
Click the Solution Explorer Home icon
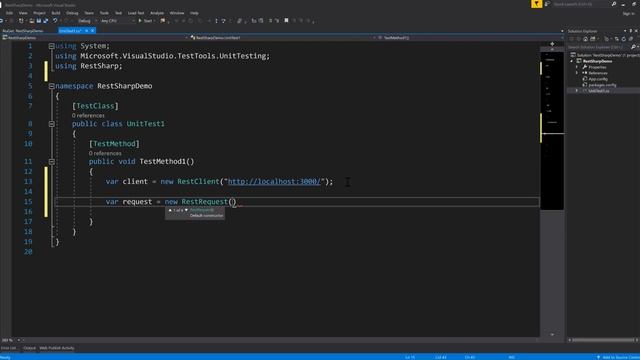point(585,39)
